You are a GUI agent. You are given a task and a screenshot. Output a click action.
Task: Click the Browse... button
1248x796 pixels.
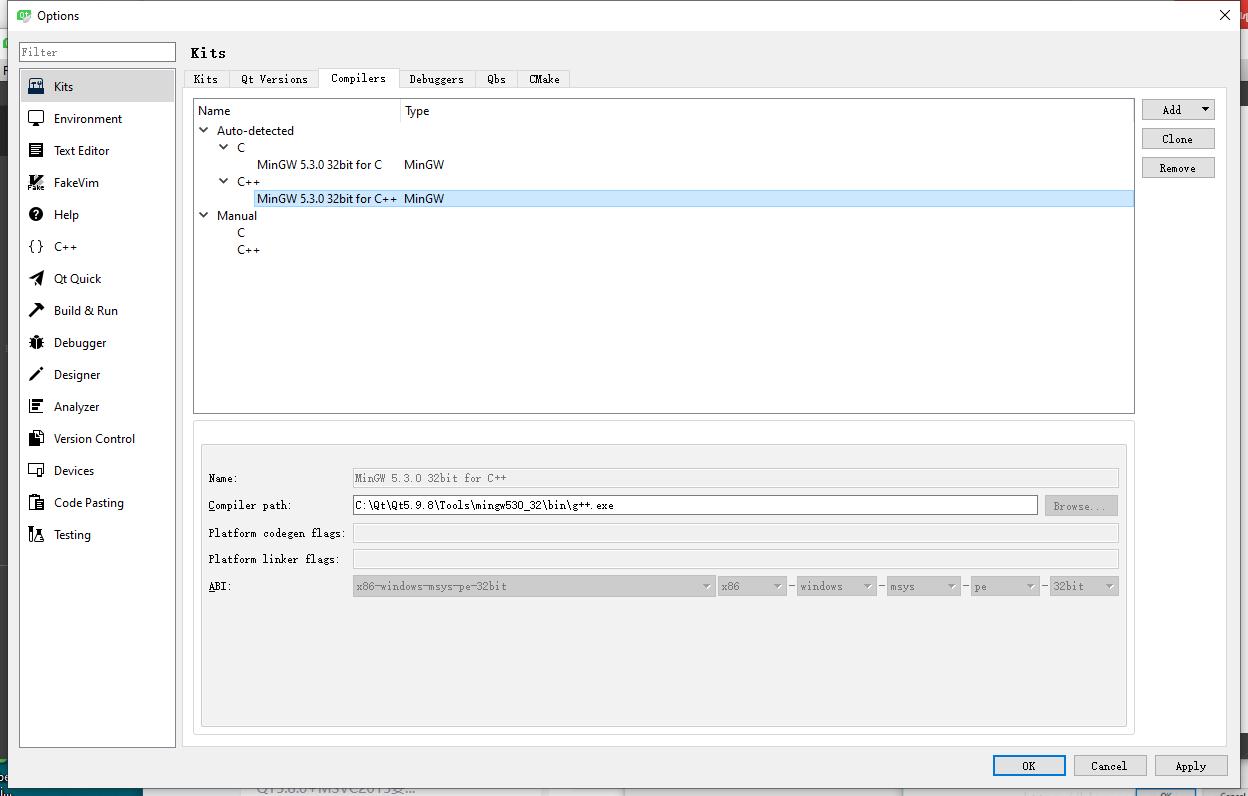pos(1081,506)
